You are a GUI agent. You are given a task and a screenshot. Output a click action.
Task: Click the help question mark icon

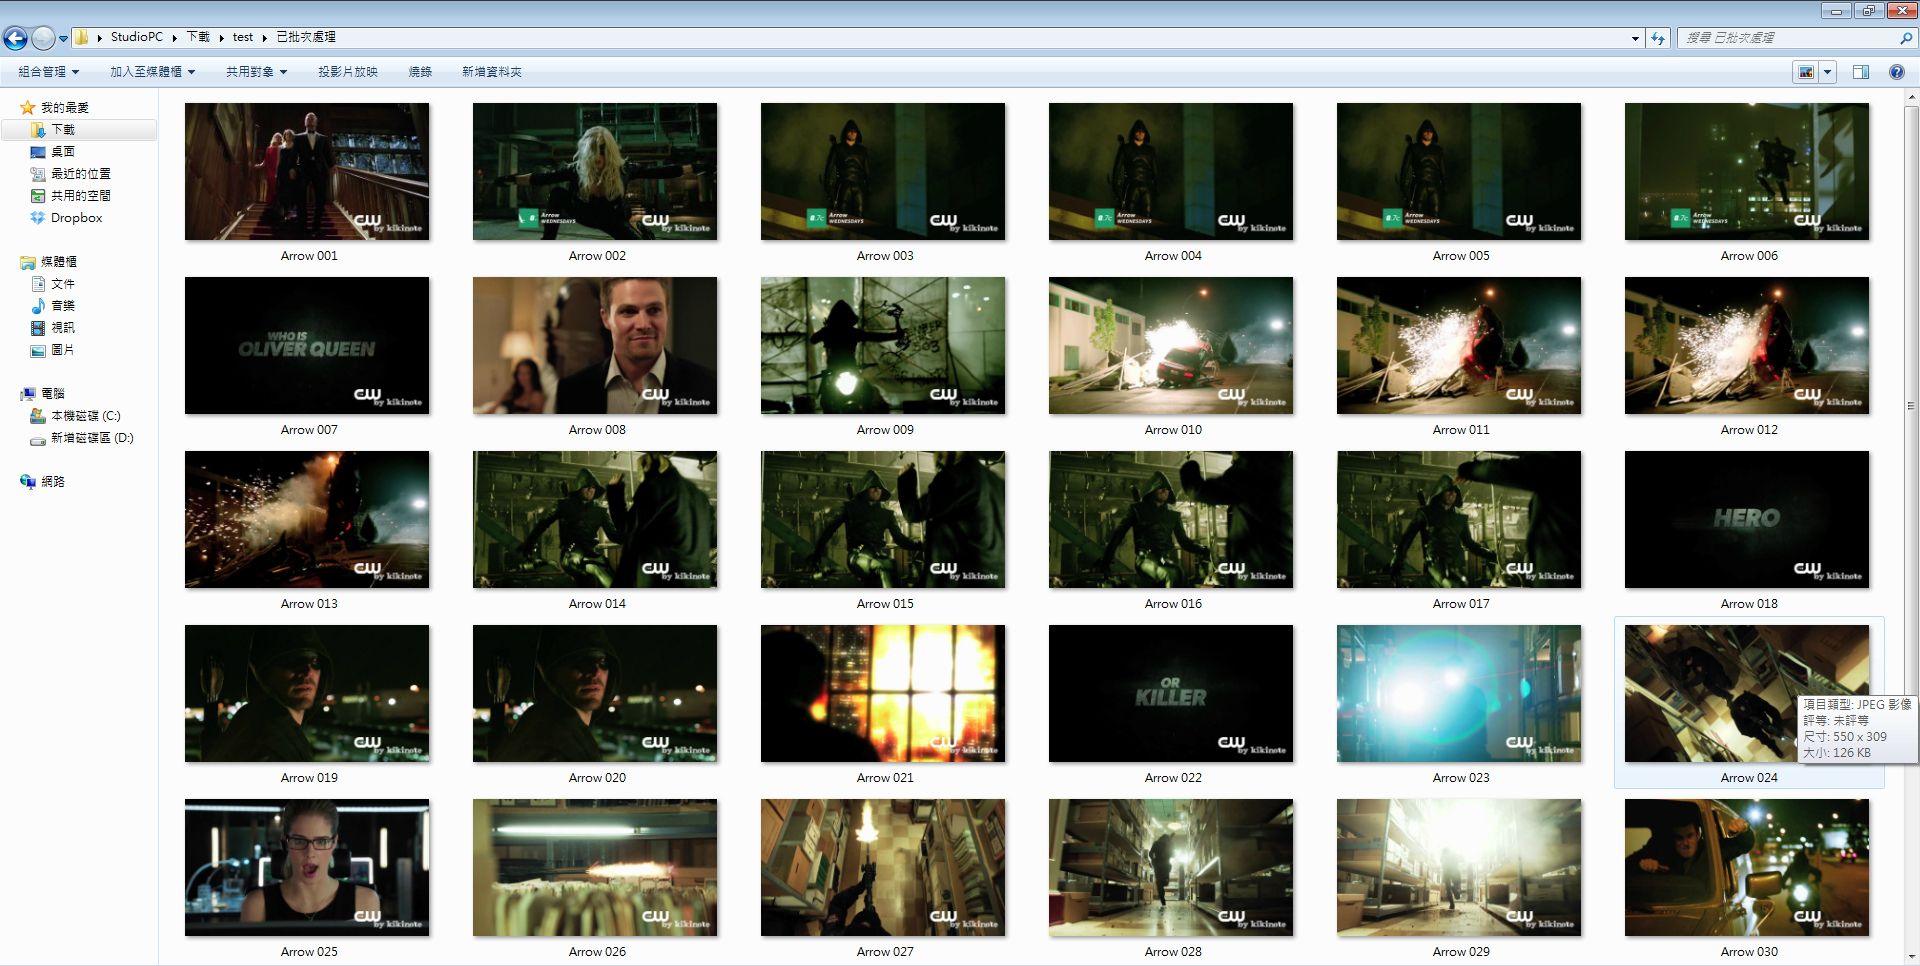(1897, 72)
